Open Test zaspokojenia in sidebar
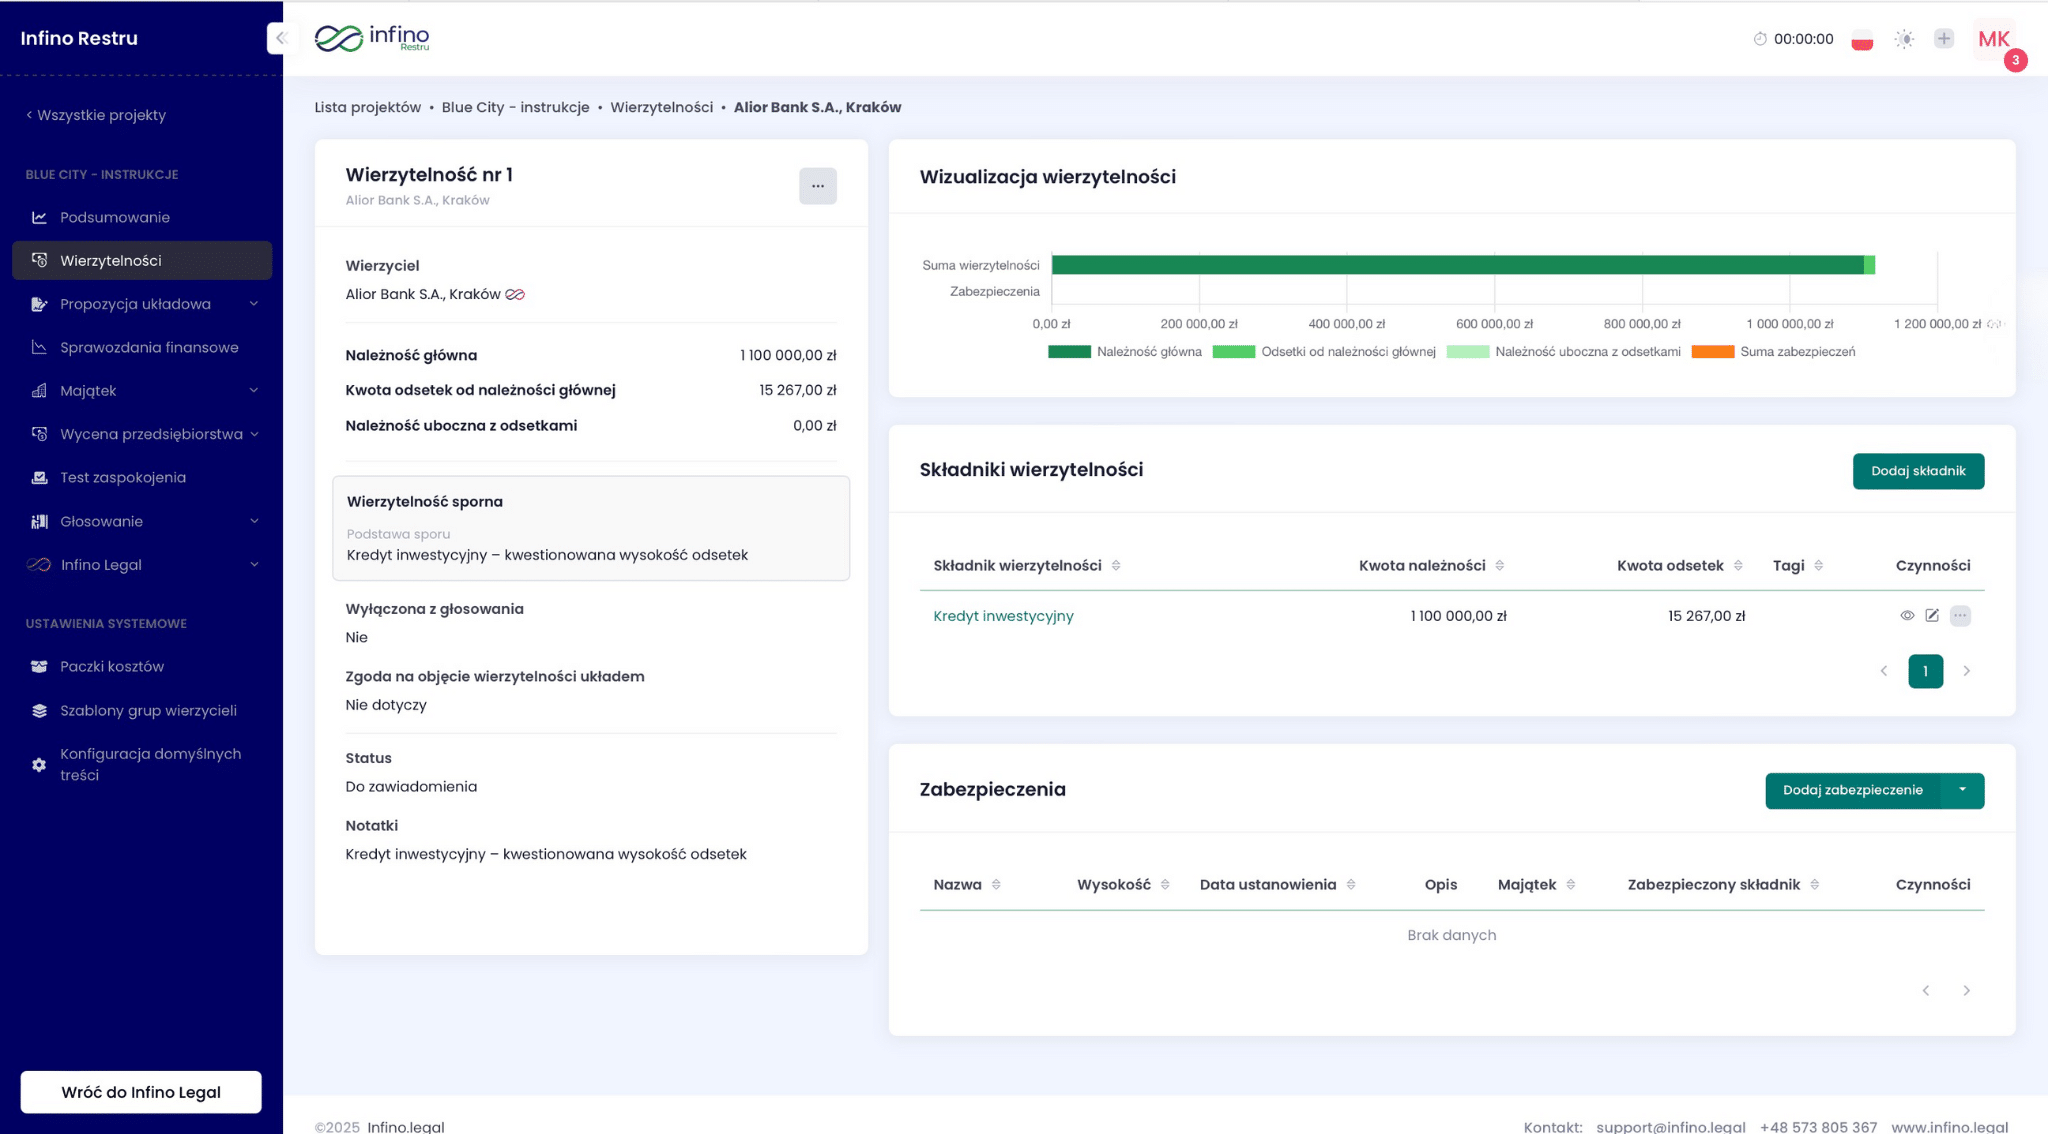2048x1134 pixels. coord(122,478)
